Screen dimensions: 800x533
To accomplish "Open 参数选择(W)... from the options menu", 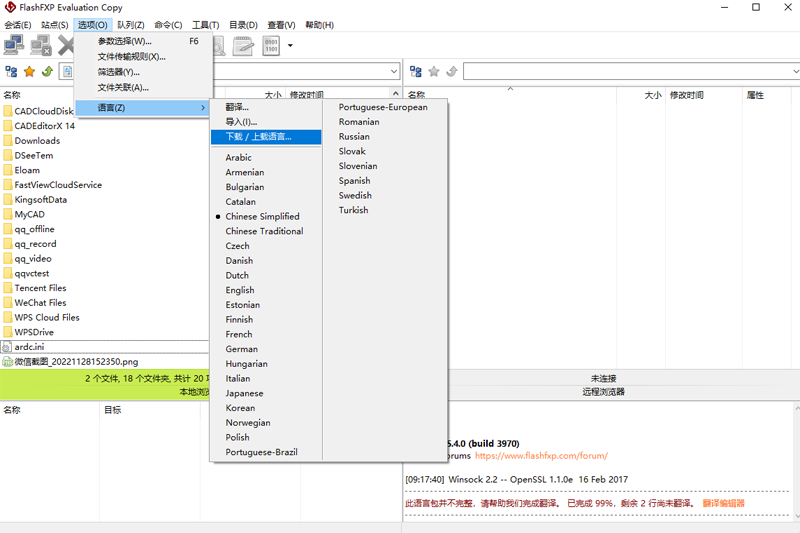I will (125, 42).
